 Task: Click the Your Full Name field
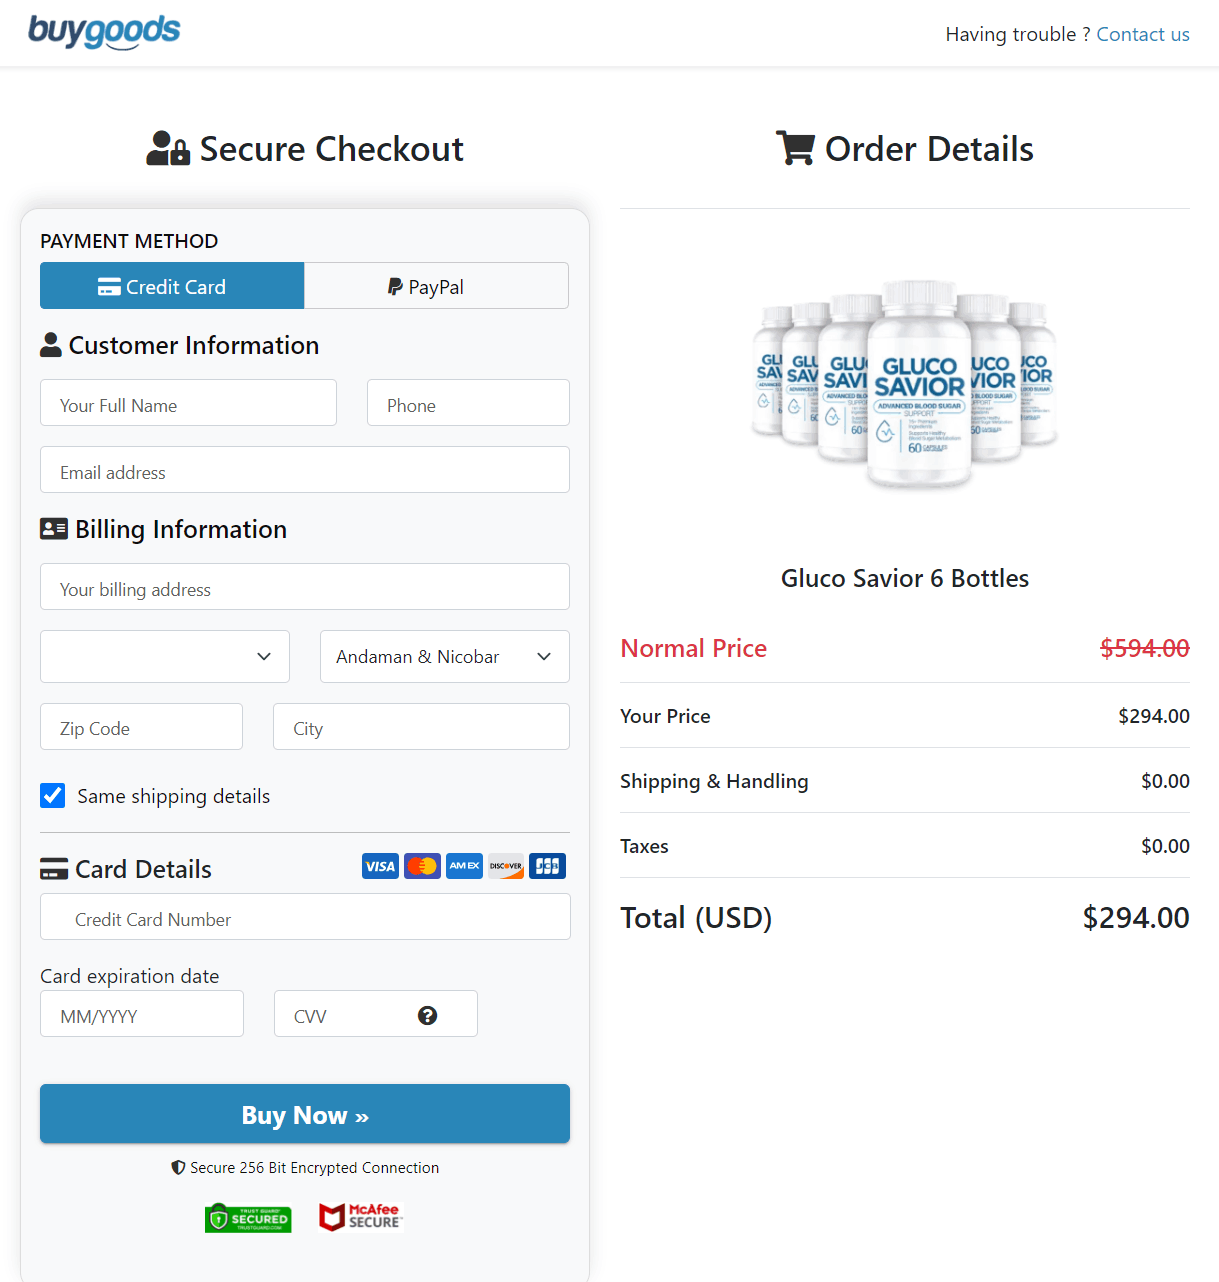(x=188, y=403)
